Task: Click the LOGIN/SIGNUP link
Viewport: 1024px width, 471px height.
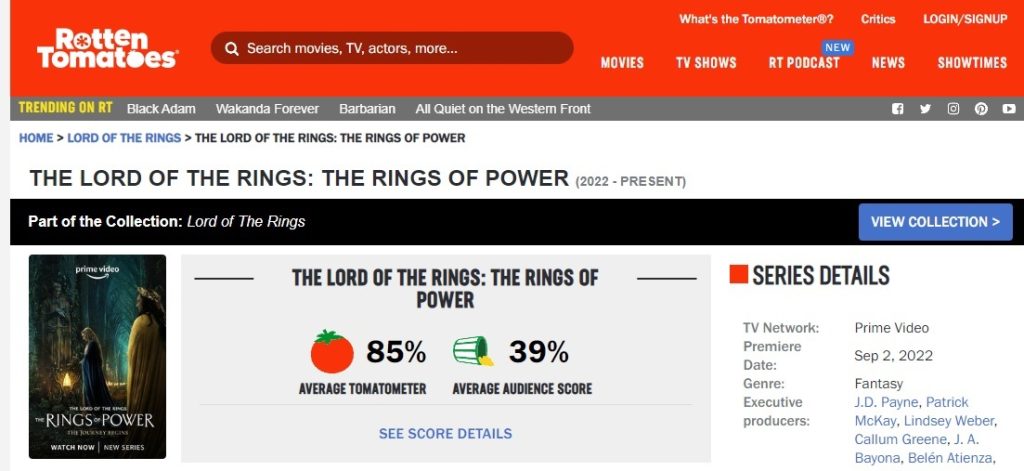Action: (x=965, y=19)
